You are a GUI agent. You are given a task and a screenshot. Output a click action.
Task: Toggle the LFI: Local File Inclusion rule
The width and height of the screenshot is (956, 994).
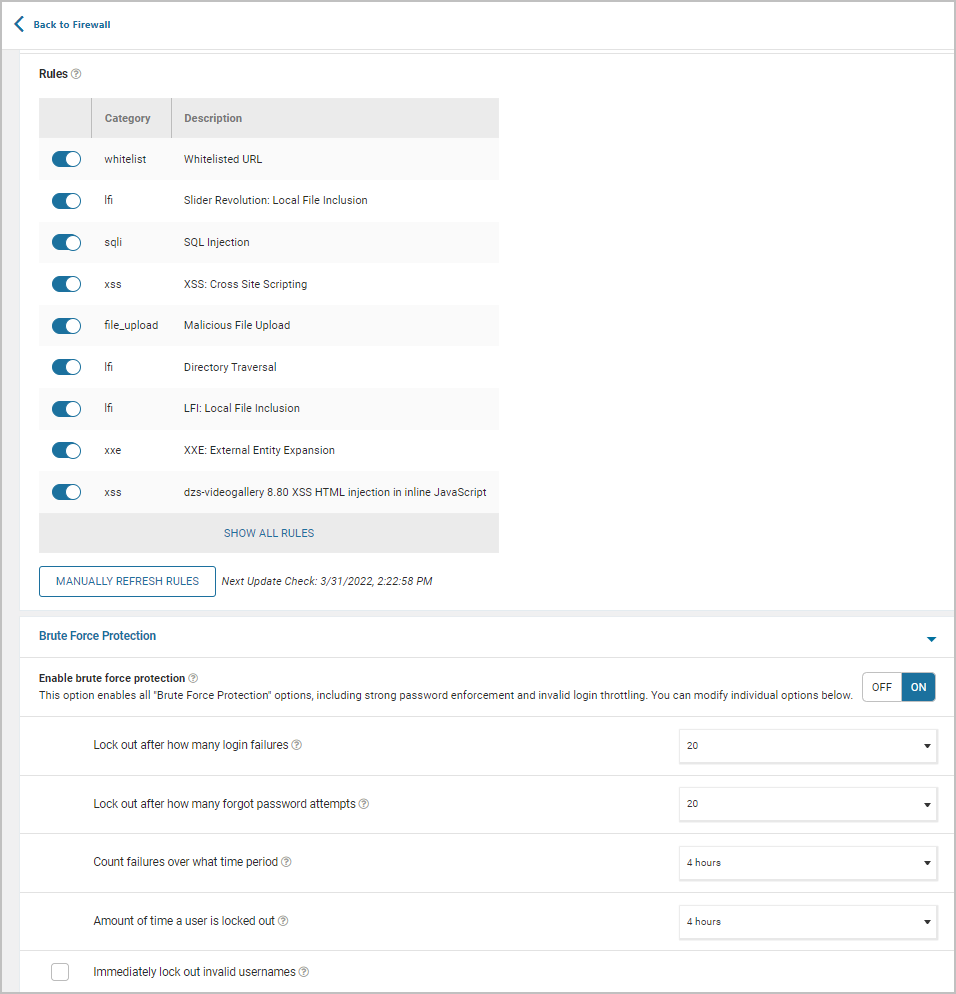point(67,409)
